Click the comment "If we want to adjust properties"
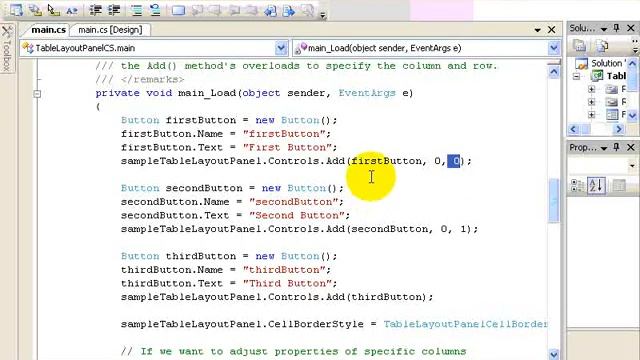The width and height of the screenshot is (640, 360). (x=293, y=351)
